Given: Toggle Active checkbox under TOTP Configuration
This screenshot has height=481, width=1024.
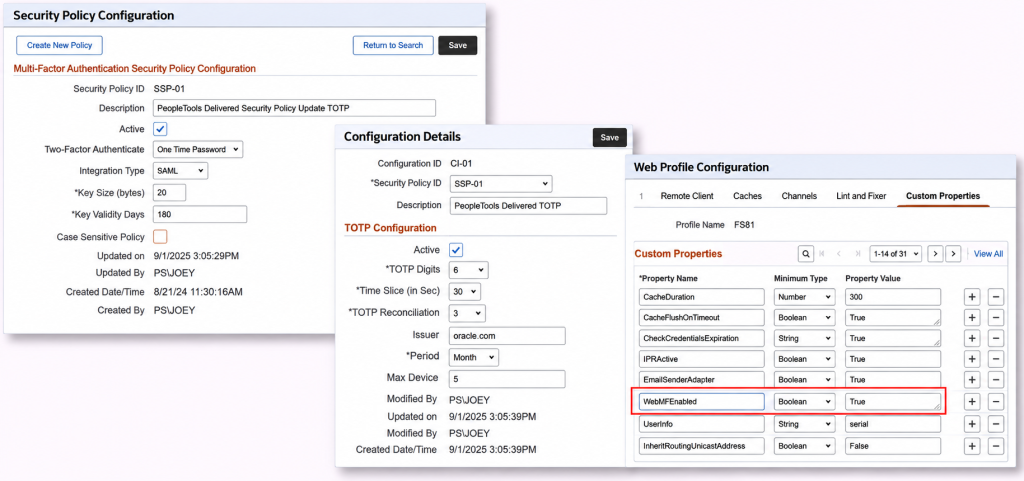Looking at the screenshot, I should 456,249.
